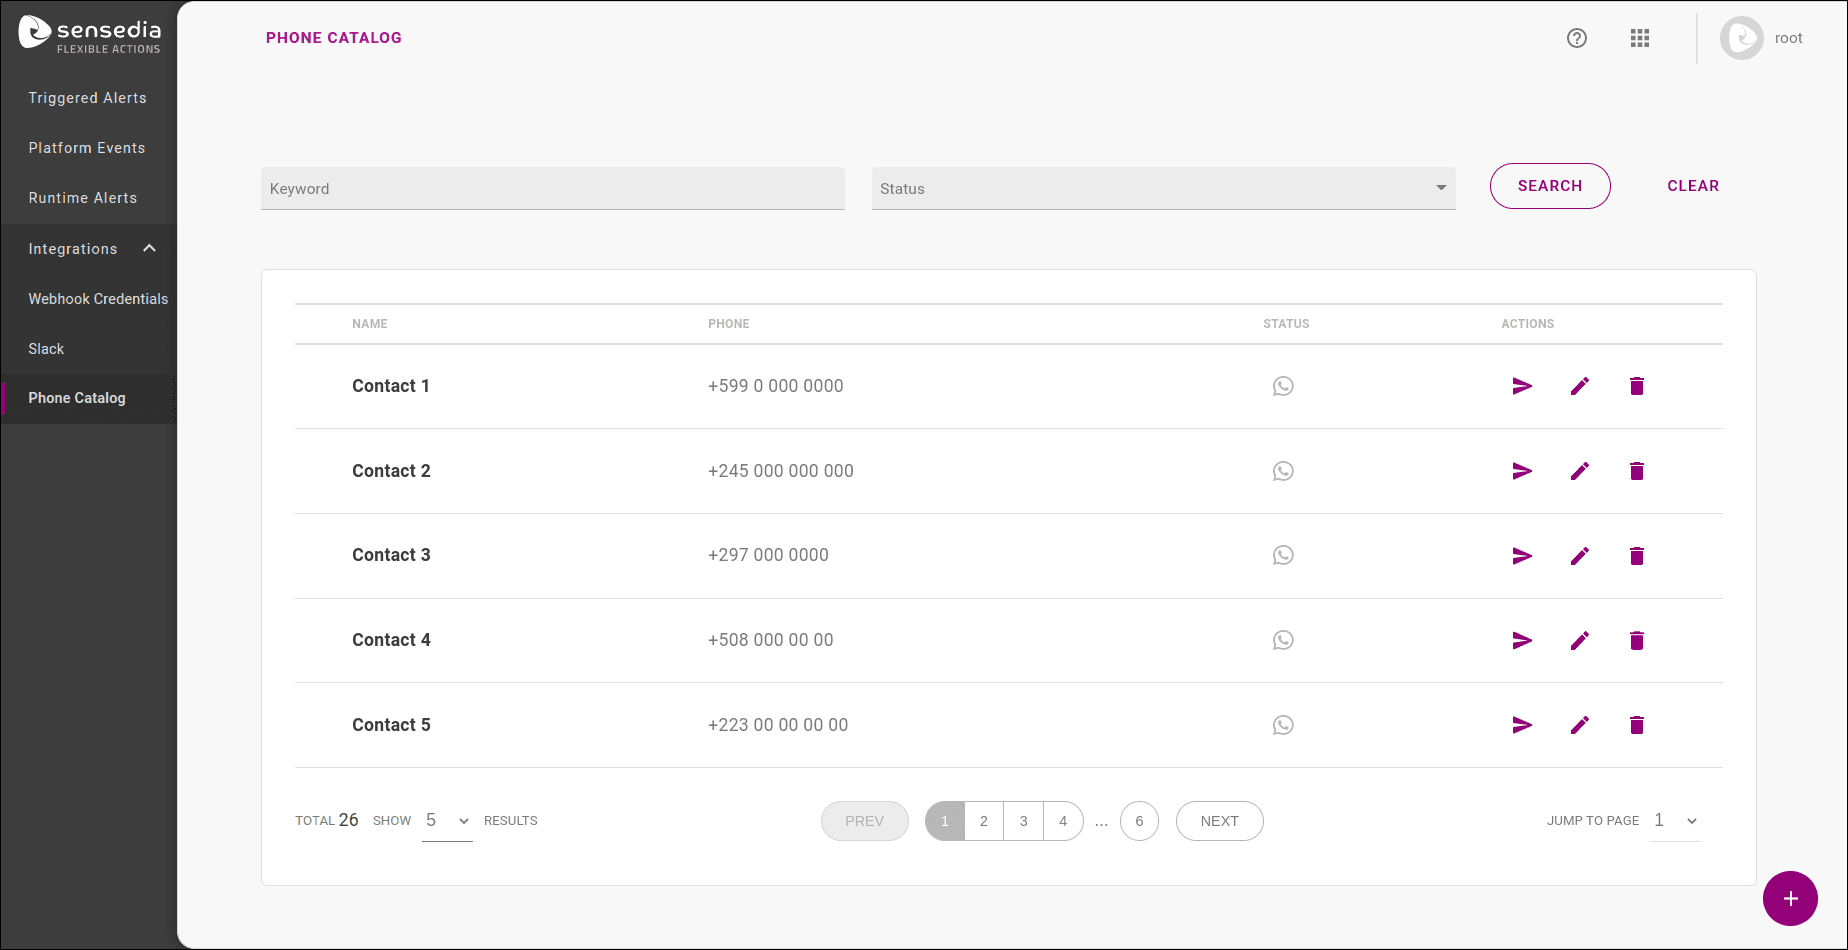Go to page 3 of results

(x=1023, y=820)
